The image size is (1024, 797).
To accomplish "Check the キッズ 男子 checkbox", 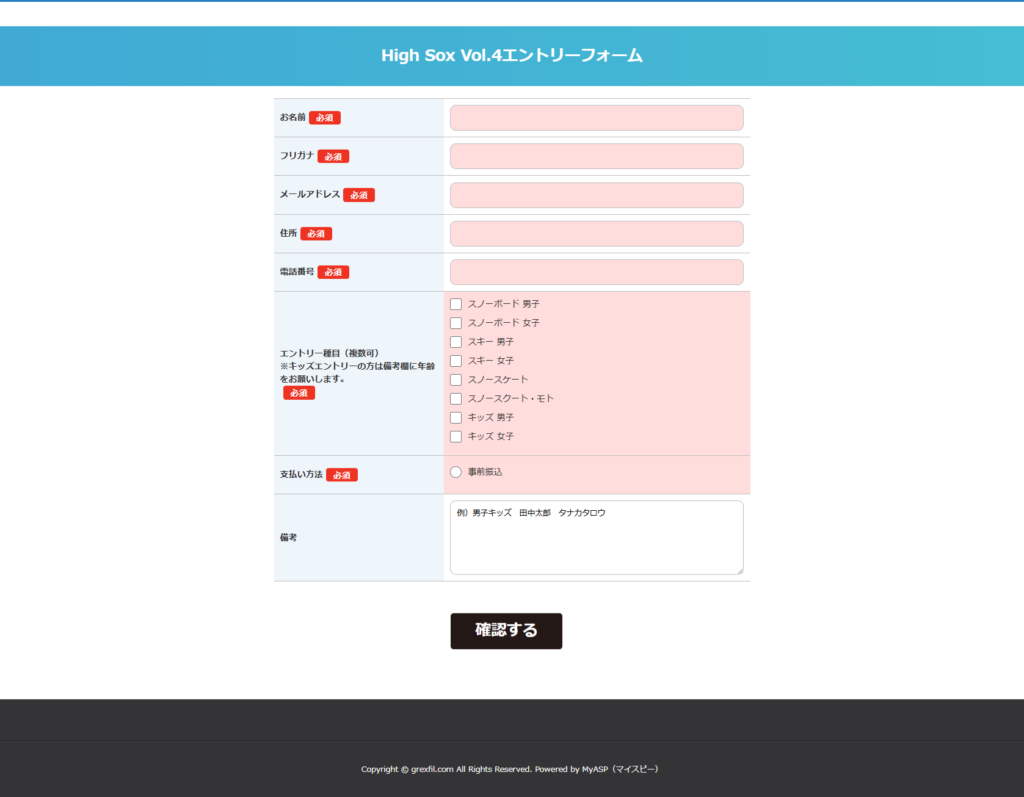I will (456, 418).
